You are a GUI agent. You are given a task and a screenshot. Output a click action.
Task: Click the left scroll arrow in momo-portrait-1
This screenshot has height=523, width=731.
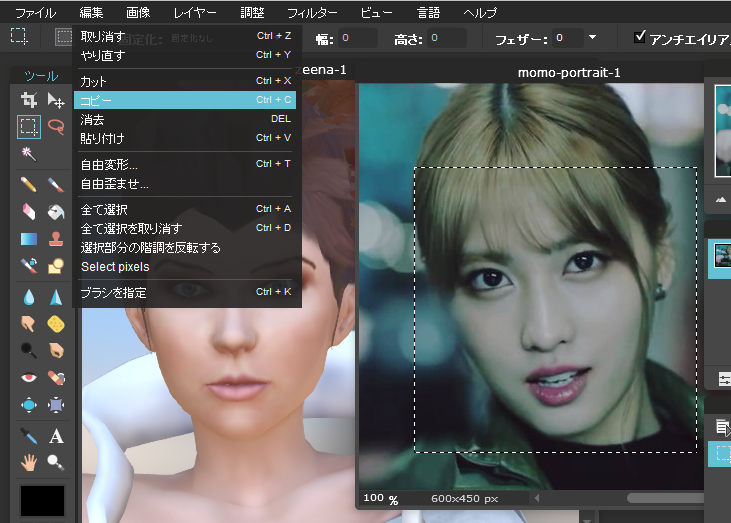[537, 498]
